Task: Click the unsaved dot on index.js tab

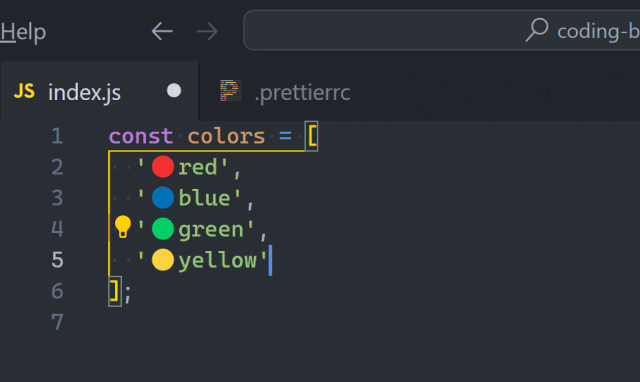Action: pyautogui.click(x=174, y=91)
